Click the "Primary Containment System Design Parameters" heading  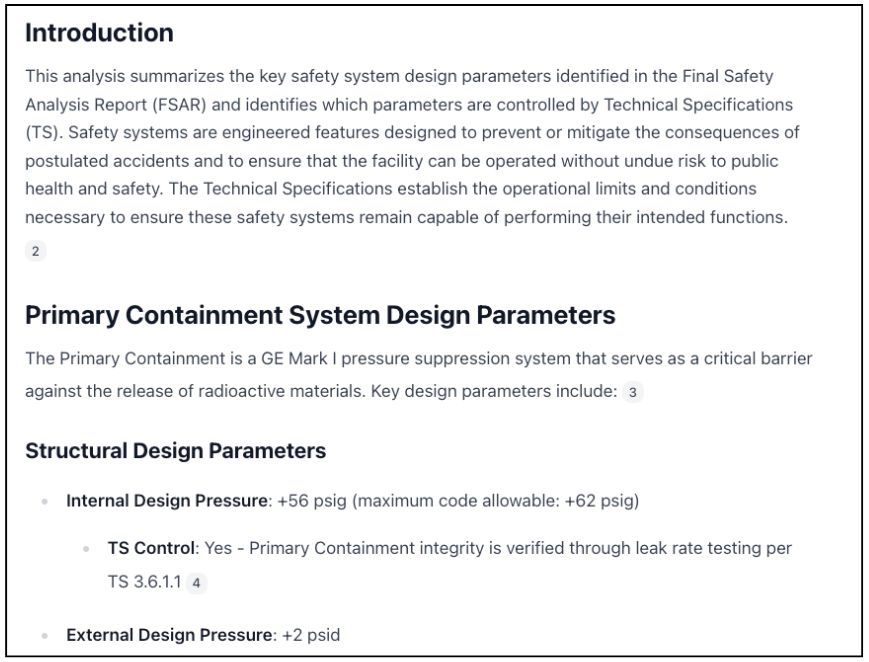[320, 316]
